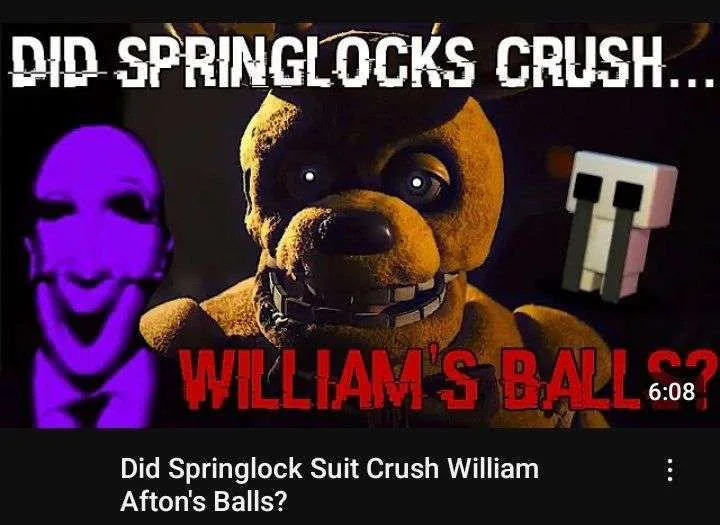
Task: Click the white word SPRINGLOCKS in thumbnail
Action: (x=296, y=61)
